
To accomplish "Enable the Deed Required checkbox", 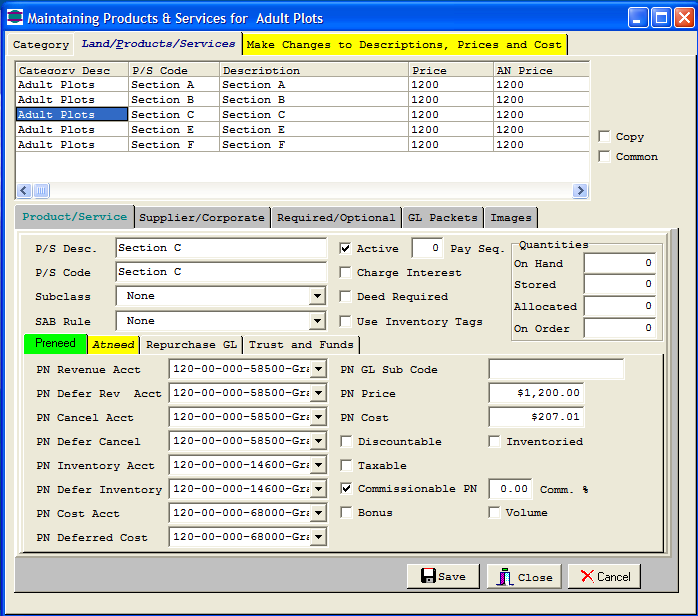I will click(346, 297).
